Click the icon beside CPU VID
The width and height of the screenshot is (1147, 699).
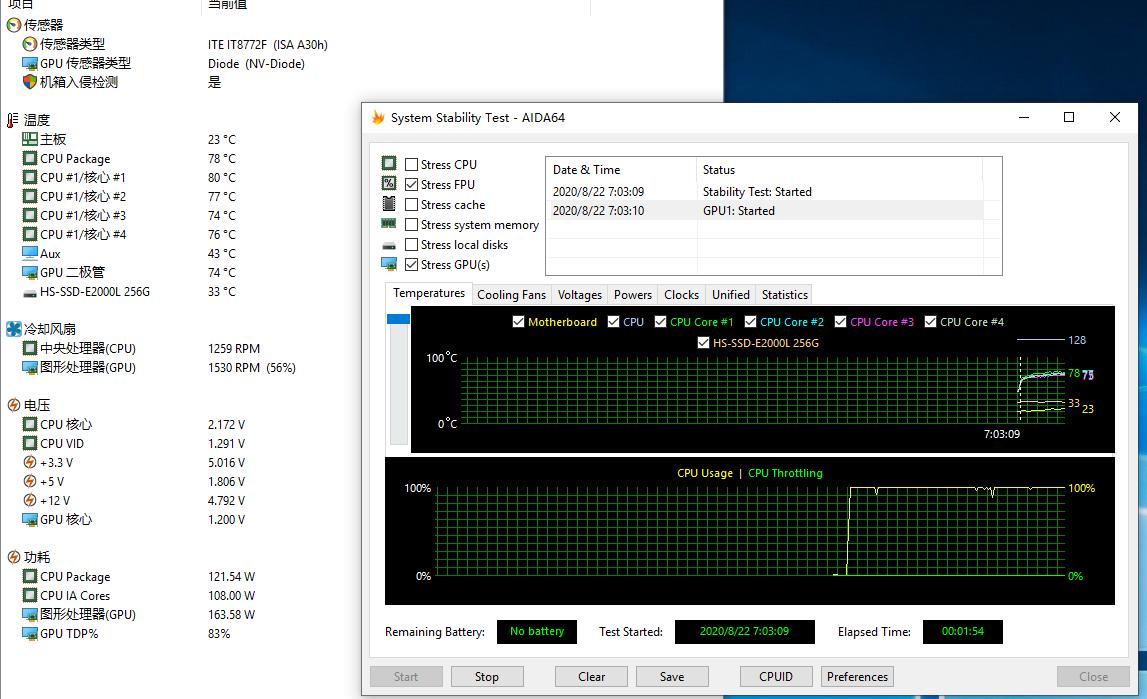(29, 443)
